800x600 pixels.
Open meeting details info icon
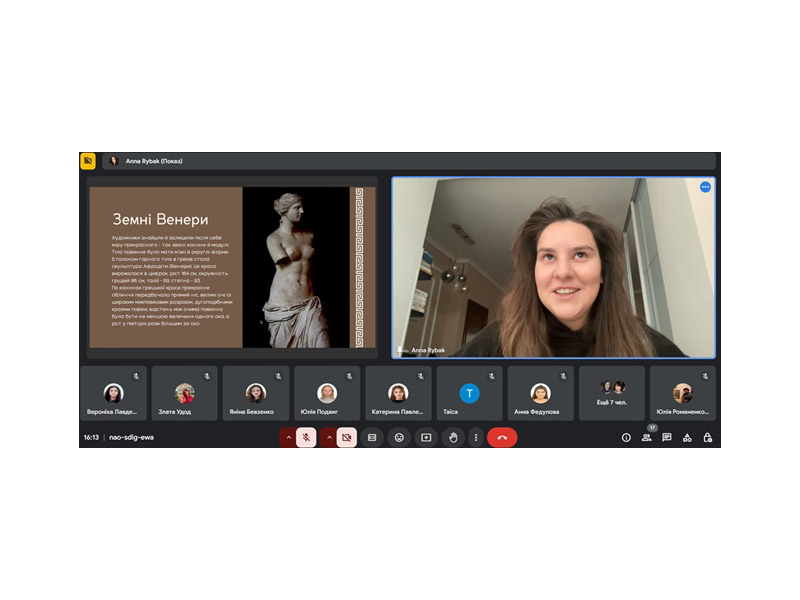click(626, 437)
